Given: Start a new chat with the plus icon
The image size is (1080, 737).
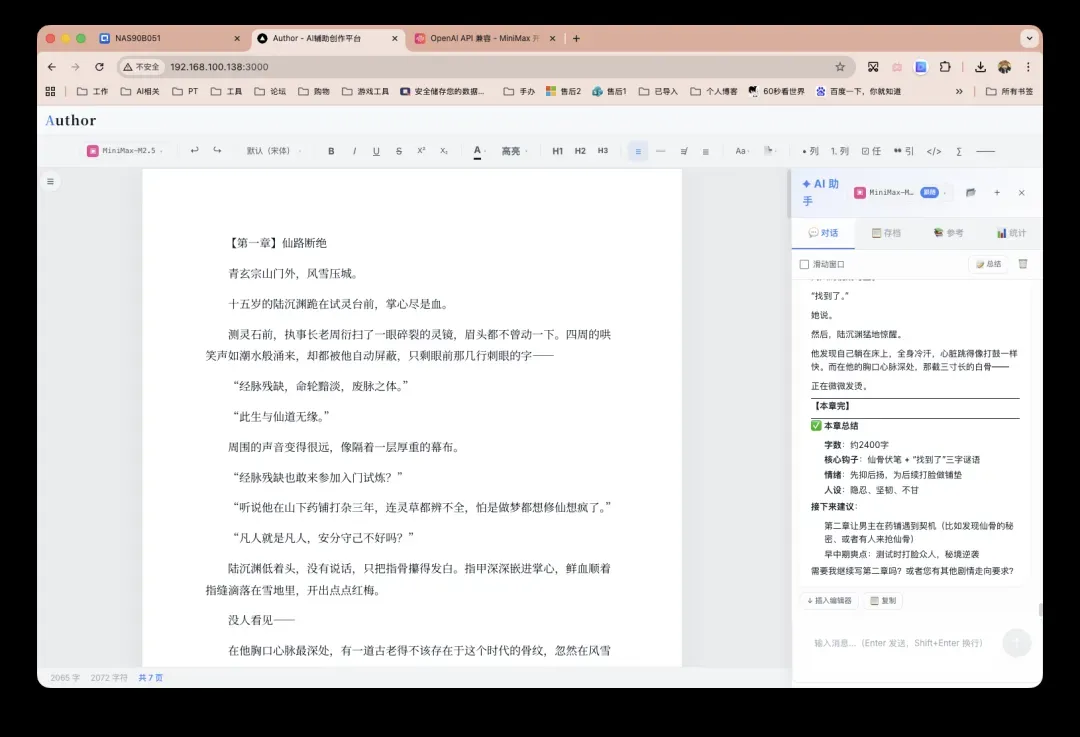Looking at the screenshot, I should pos(996,192).
